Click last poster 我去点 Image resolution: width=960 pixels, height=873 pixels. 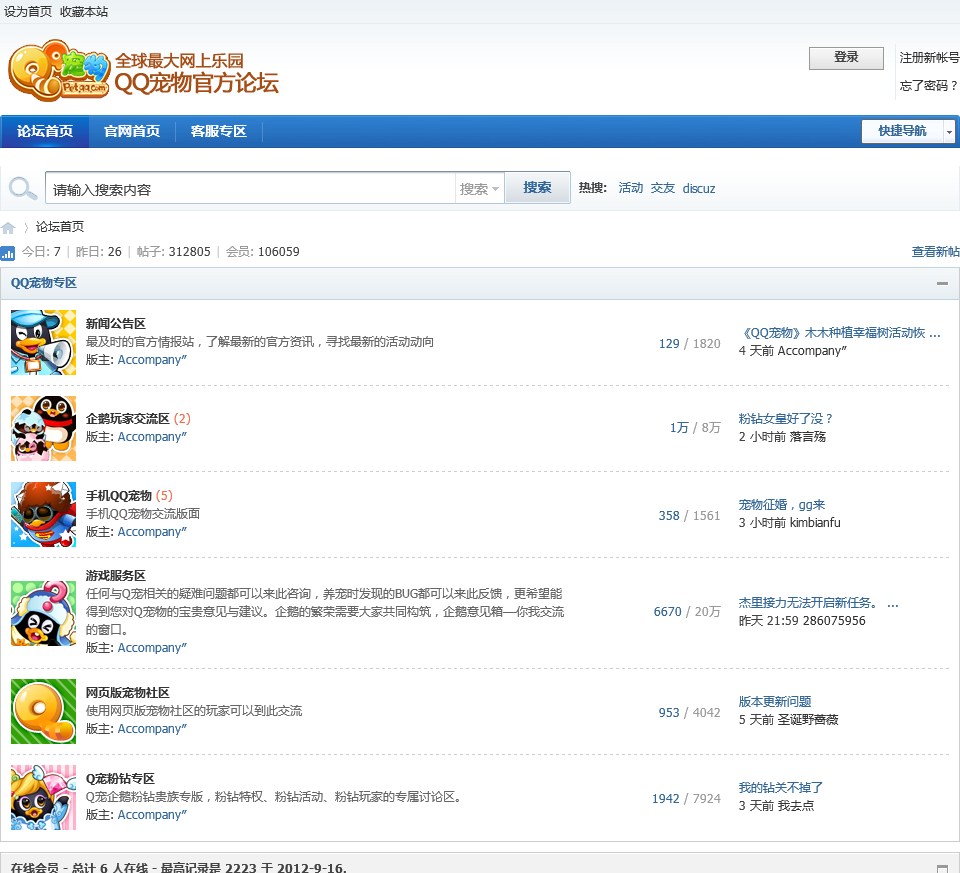[795, 806]
